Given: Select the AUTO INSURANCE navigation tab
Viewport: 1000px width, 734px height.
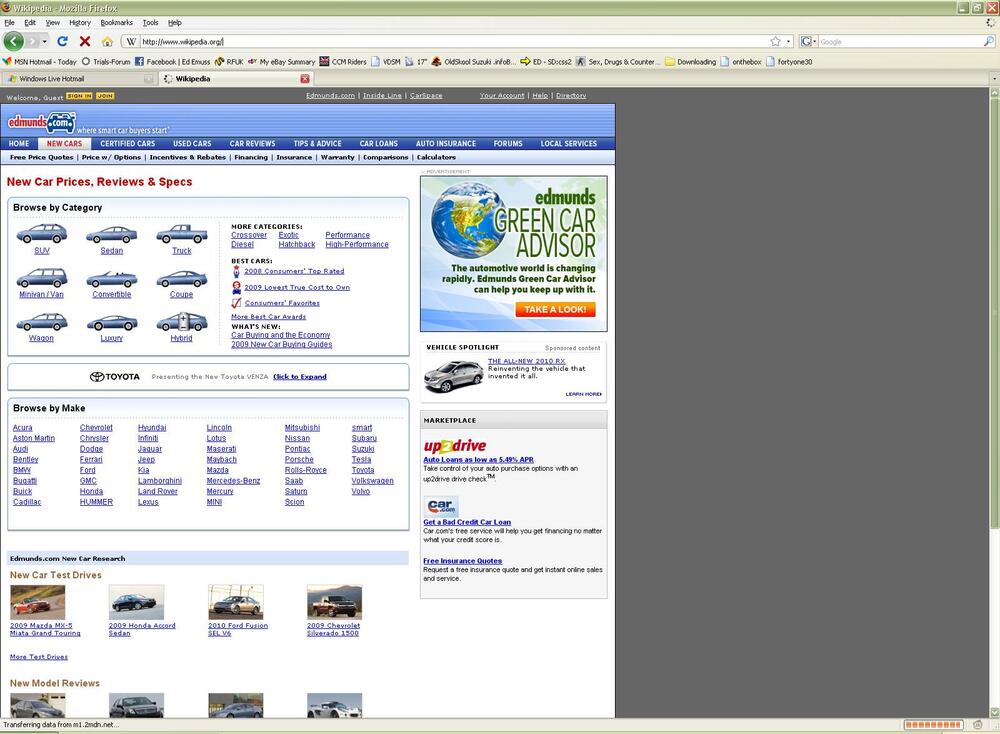Looking at the screenshot, I should [446, 144].
